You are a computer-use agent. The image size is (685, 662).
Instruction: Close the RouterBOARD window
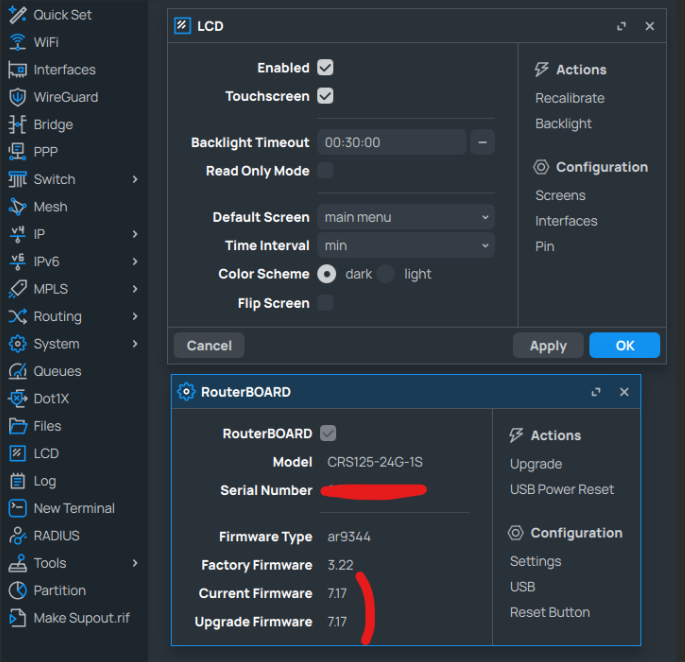pyautogui.click(x=624, y=392)
